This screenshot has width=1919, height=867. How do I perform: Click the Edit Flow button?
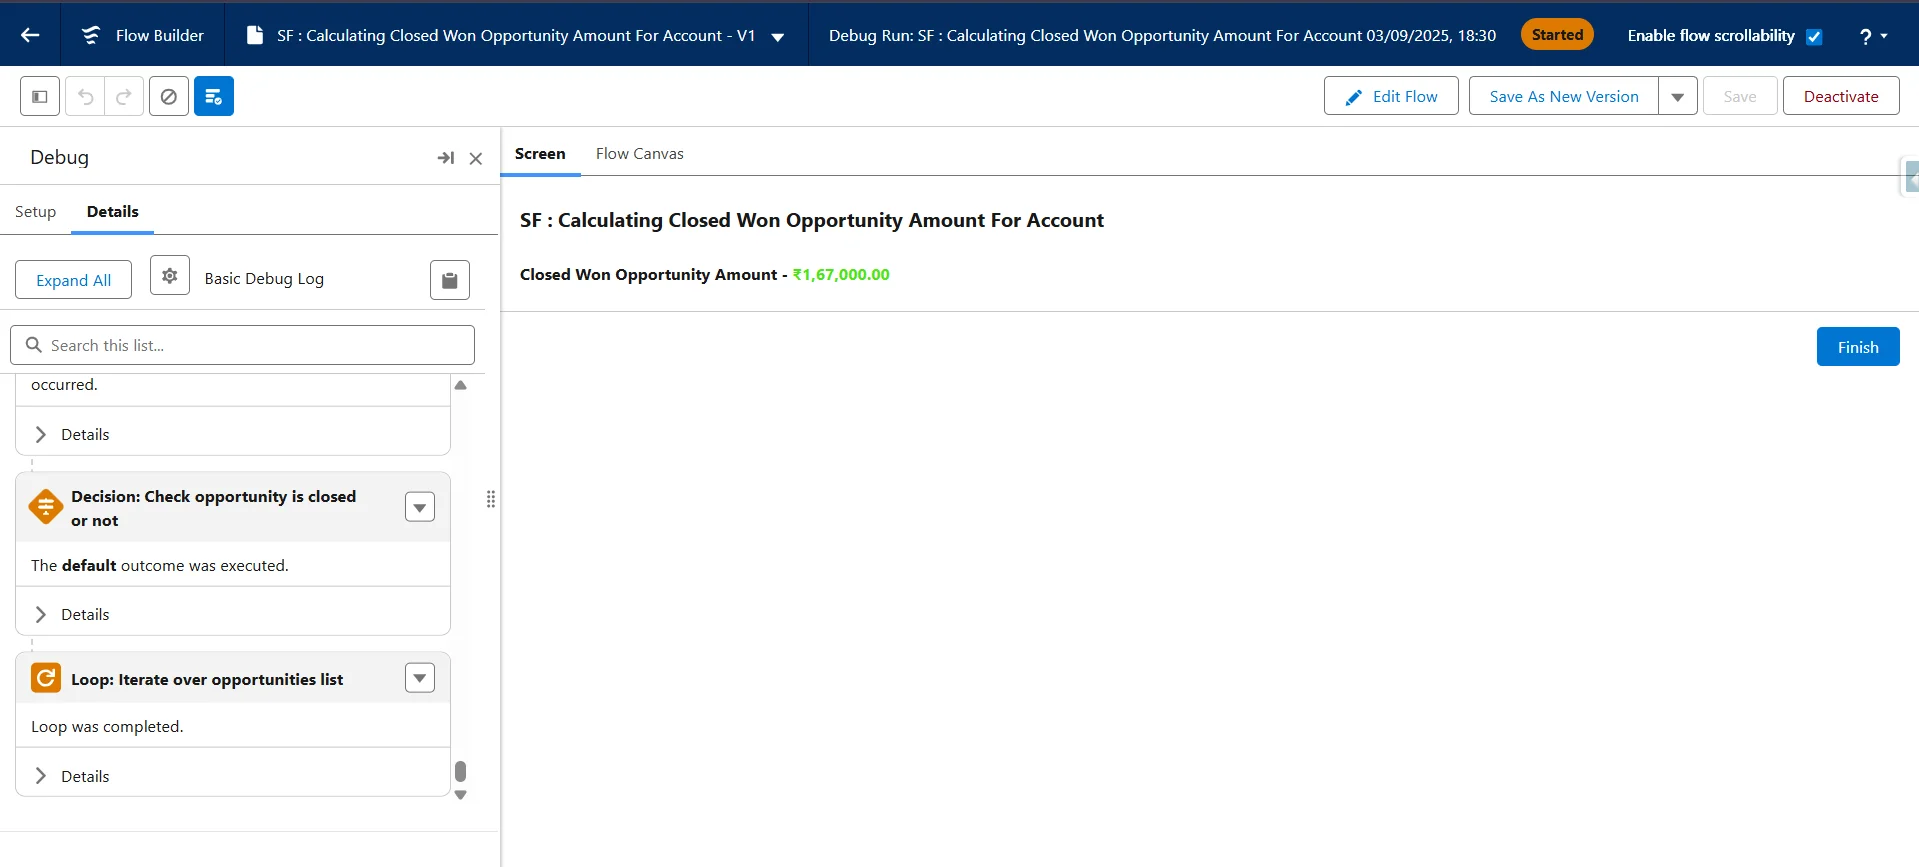tap(1391, 96)
